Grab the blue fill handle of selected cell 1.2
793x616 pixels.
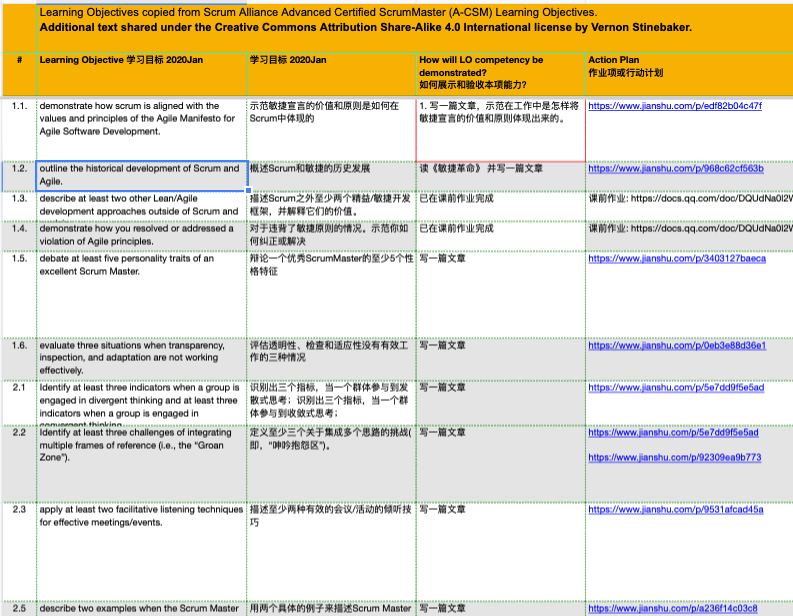[x=248, y=191]
